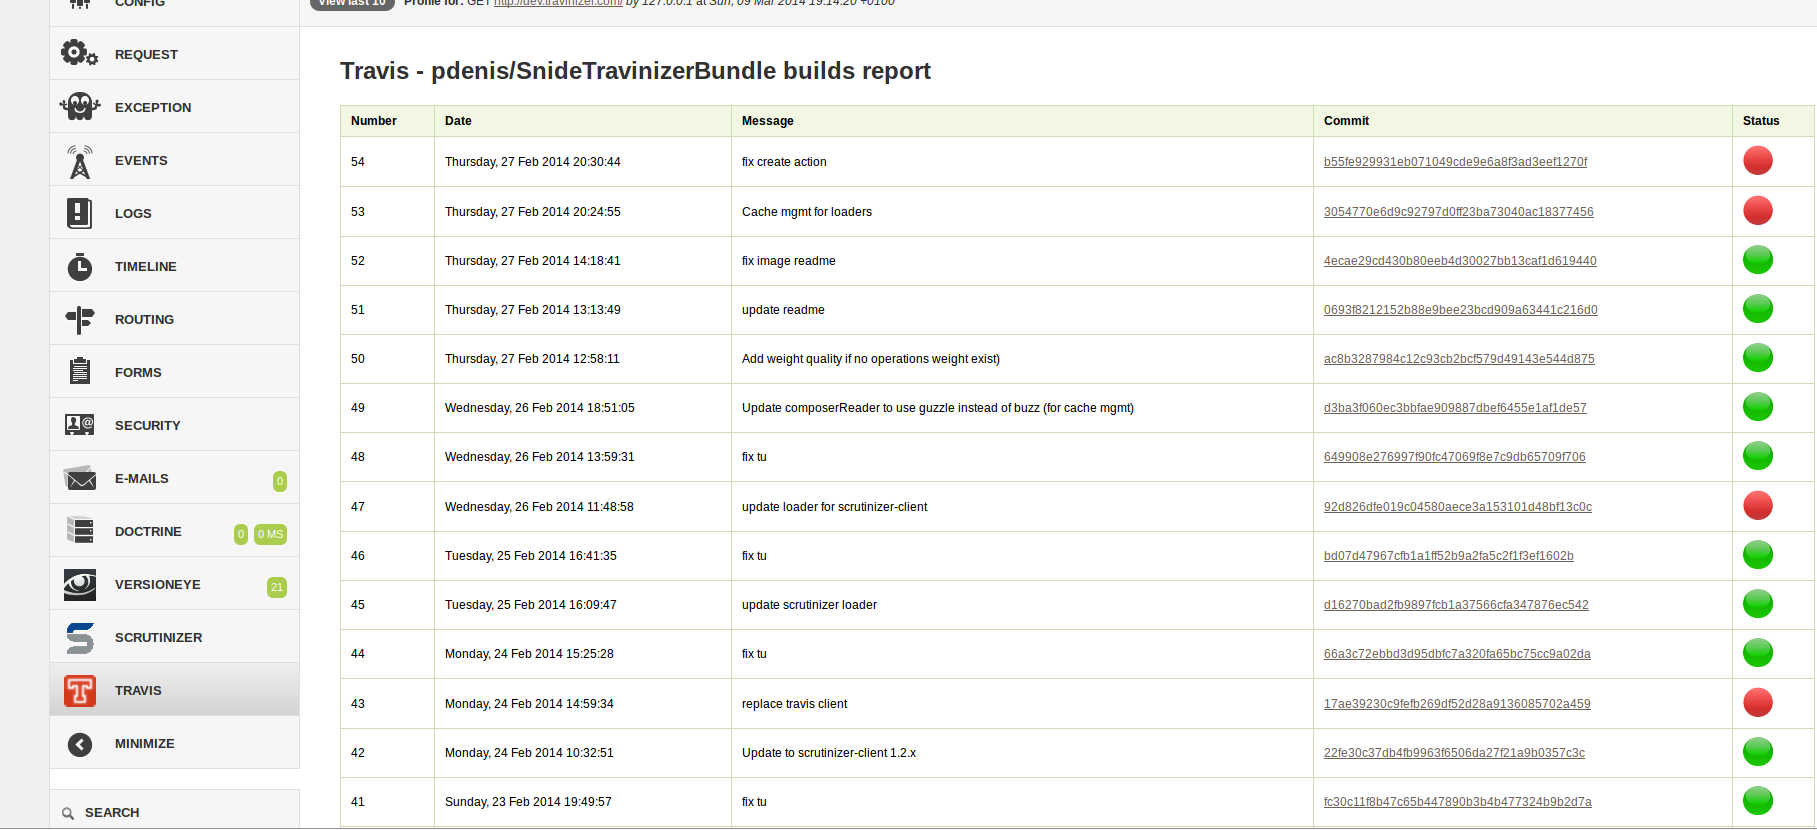1817x830 pixels.
Task: Open commit link 22fe30c37db4fb9963f6
Action: point(1454,753)
